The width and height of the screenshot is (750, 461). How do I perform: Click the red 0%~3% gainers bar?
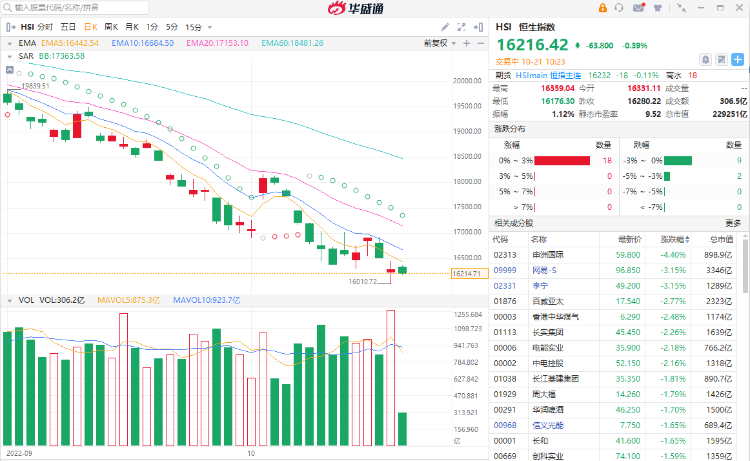tap(562, 161)
